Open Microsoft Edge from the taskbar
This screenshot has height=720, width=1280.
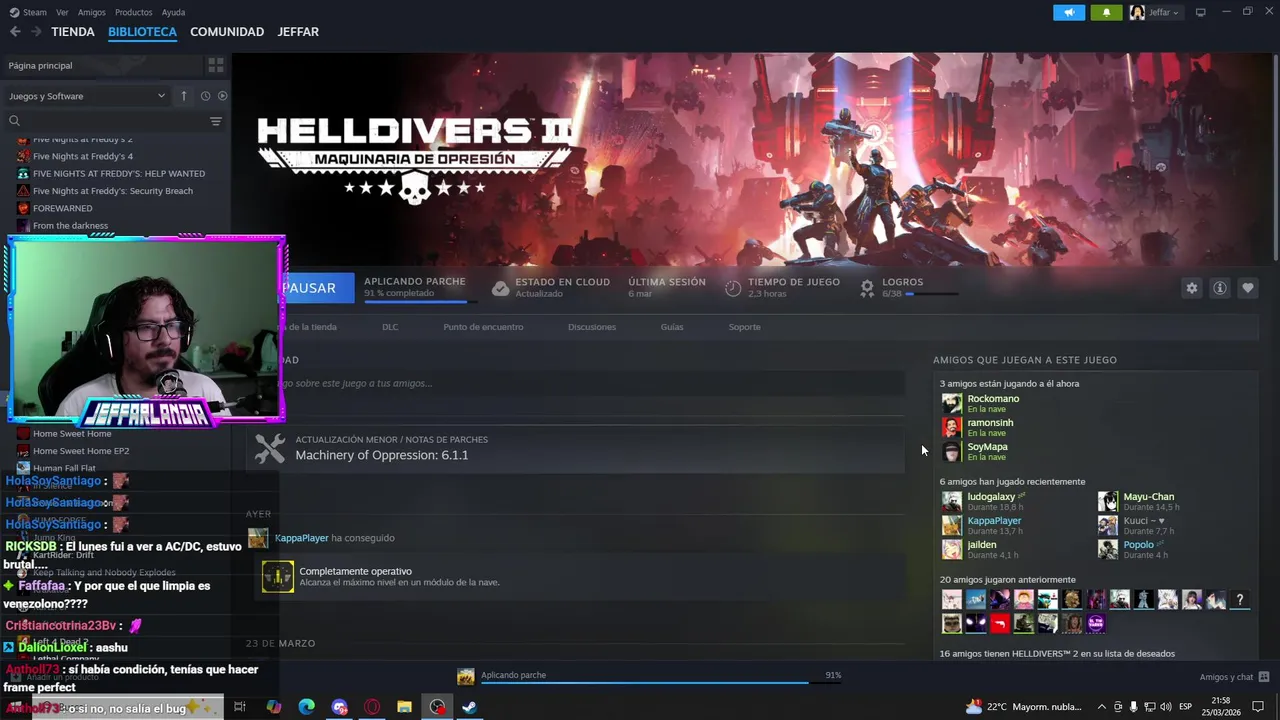(307, 707)
